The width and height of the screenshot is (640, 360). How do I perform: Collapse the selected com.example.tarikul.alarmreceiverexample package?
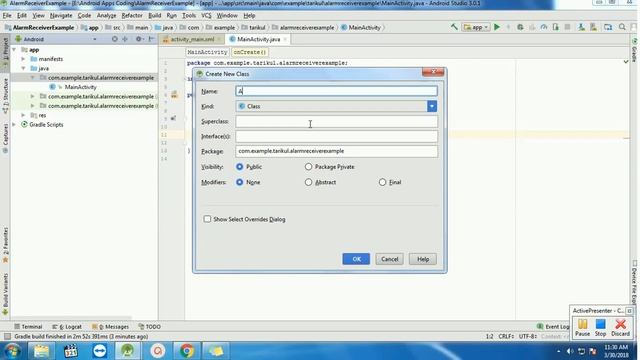click(x=33, y=78)
